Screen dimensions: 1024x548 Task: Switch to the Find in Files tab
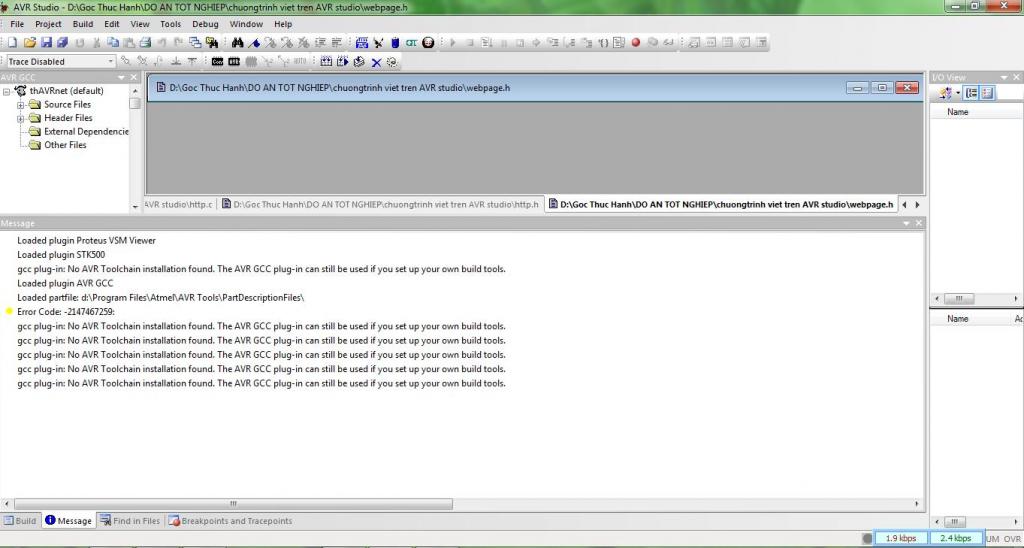coord(129,521)
